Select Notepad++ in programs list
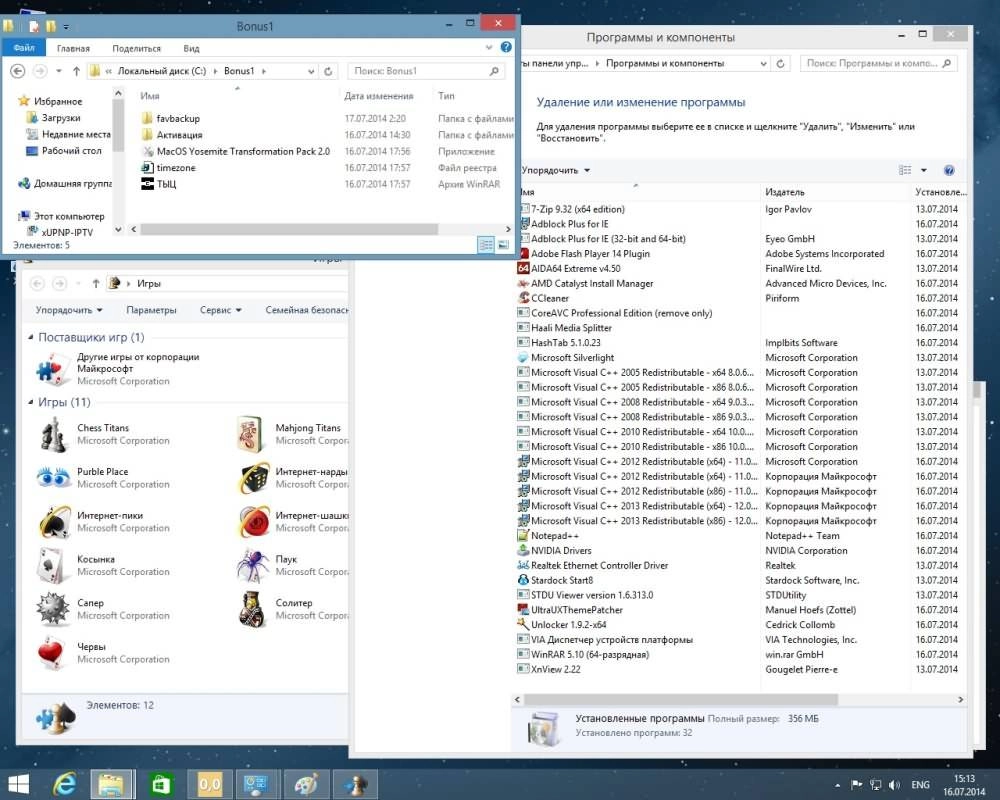Image resolution: width=1000 pixels, height=800 pixels. click(x=554, y=536)
